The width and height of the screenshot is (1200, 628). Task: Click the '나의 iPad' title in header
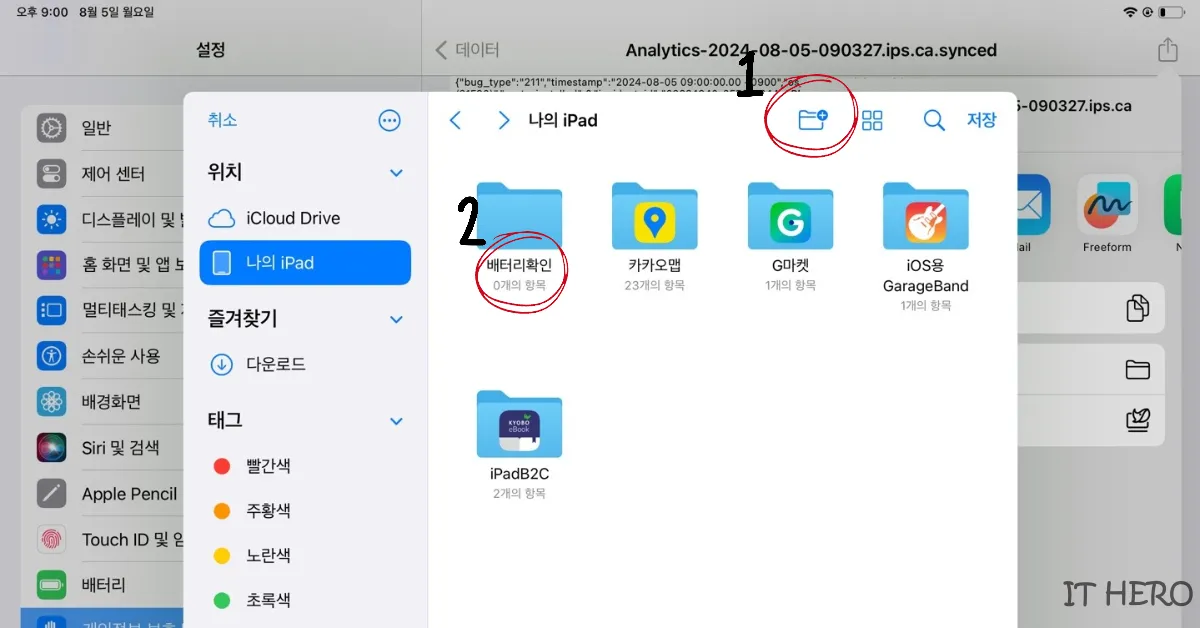coord(563,120)
